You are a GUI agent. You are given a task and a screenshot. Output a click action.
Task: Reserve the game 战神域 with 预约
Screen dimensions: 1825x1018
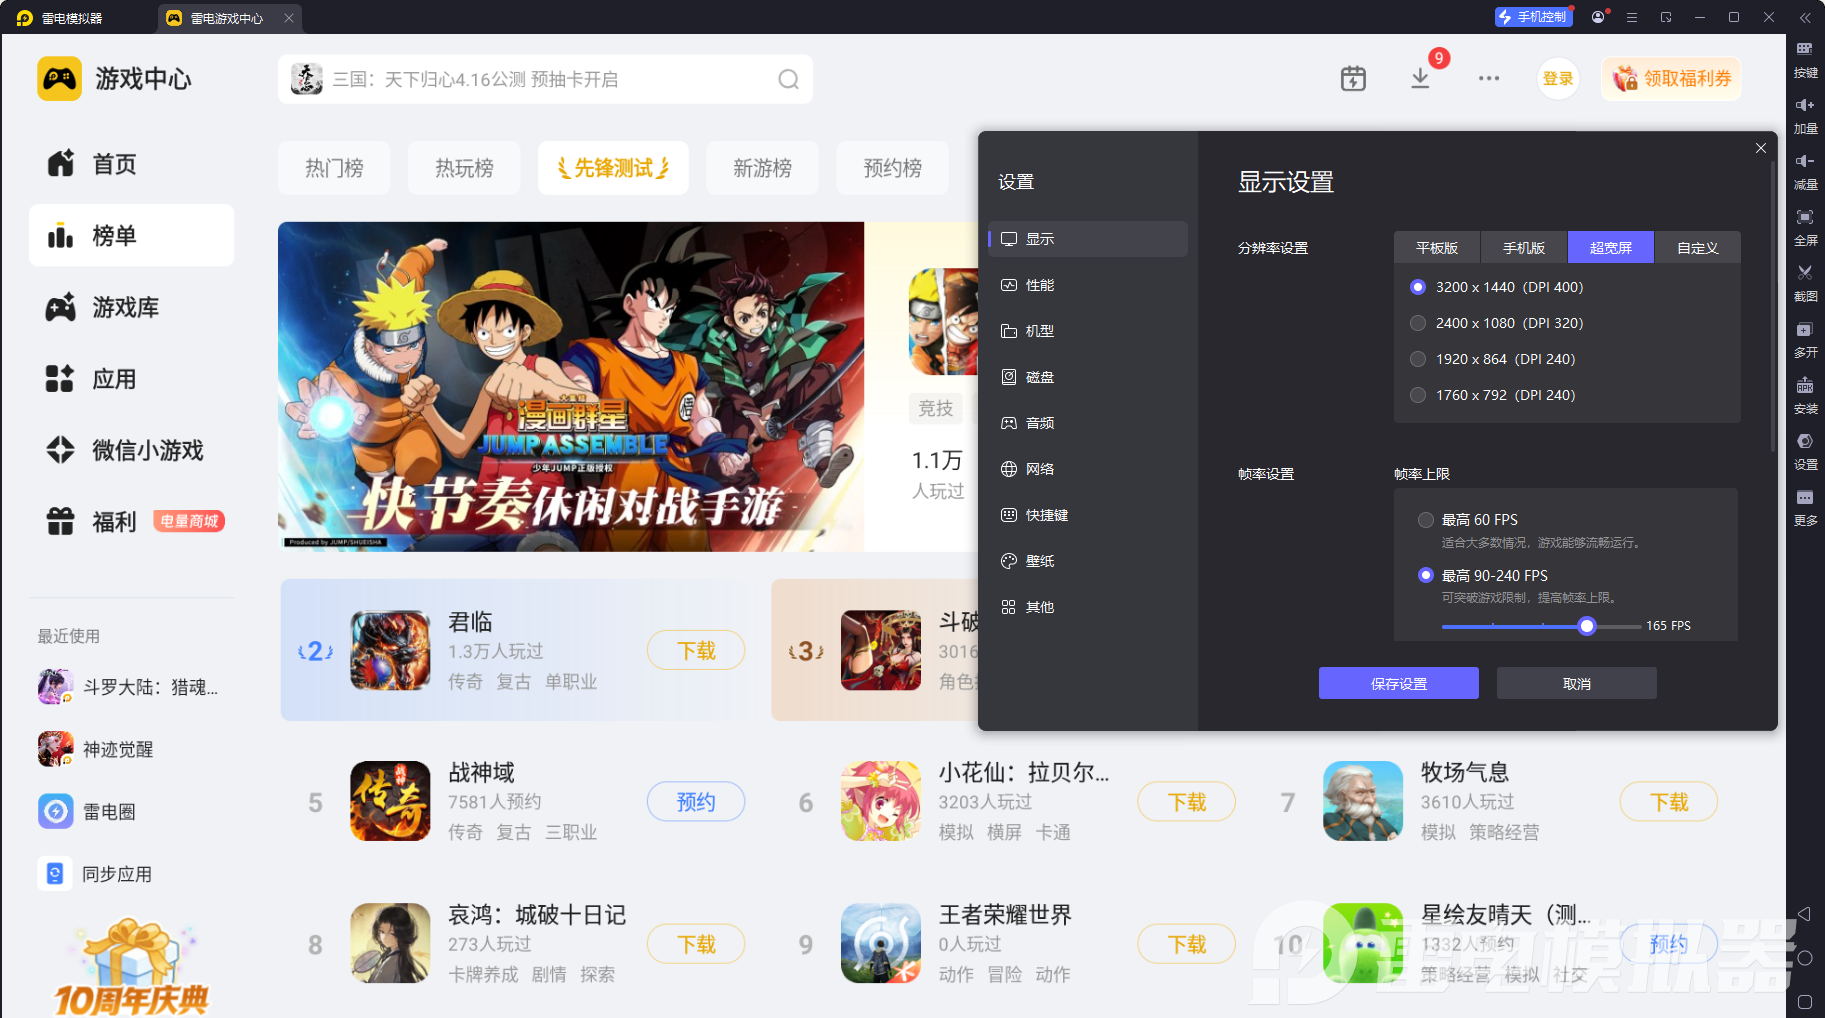pos(696,802)
